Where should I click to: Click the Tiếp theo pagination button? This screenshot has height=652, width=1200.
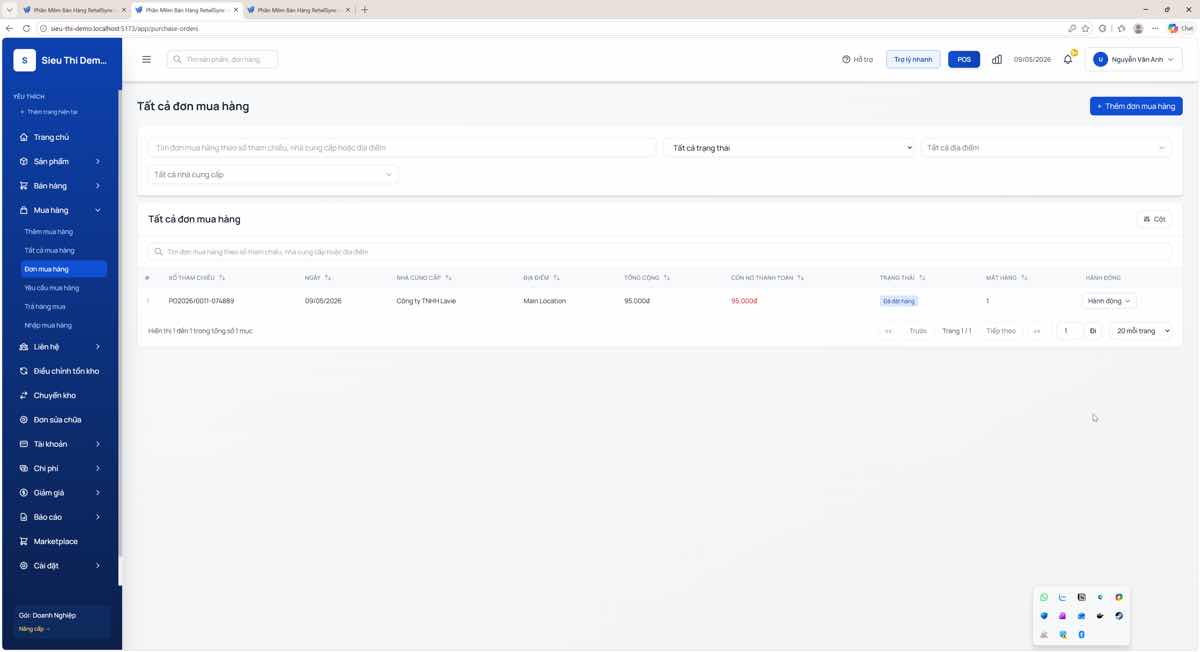pos(1001,331)
